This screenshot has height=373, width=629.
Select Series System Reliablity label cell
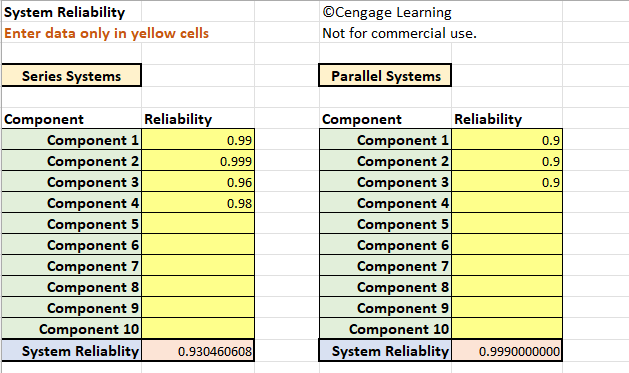(x=71, y=351)
